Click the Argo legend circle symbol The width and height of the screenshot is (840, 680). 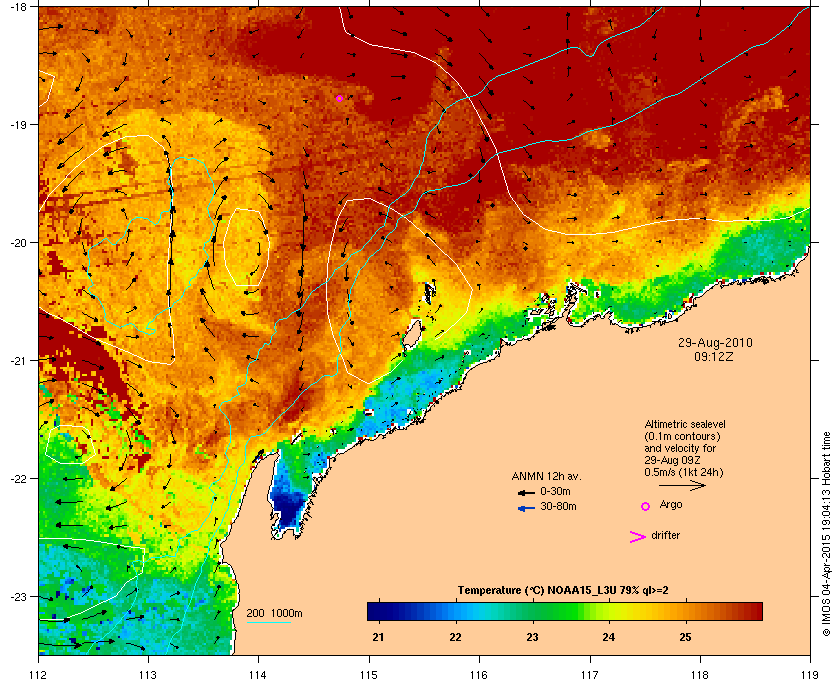click(x=646, y=506)
